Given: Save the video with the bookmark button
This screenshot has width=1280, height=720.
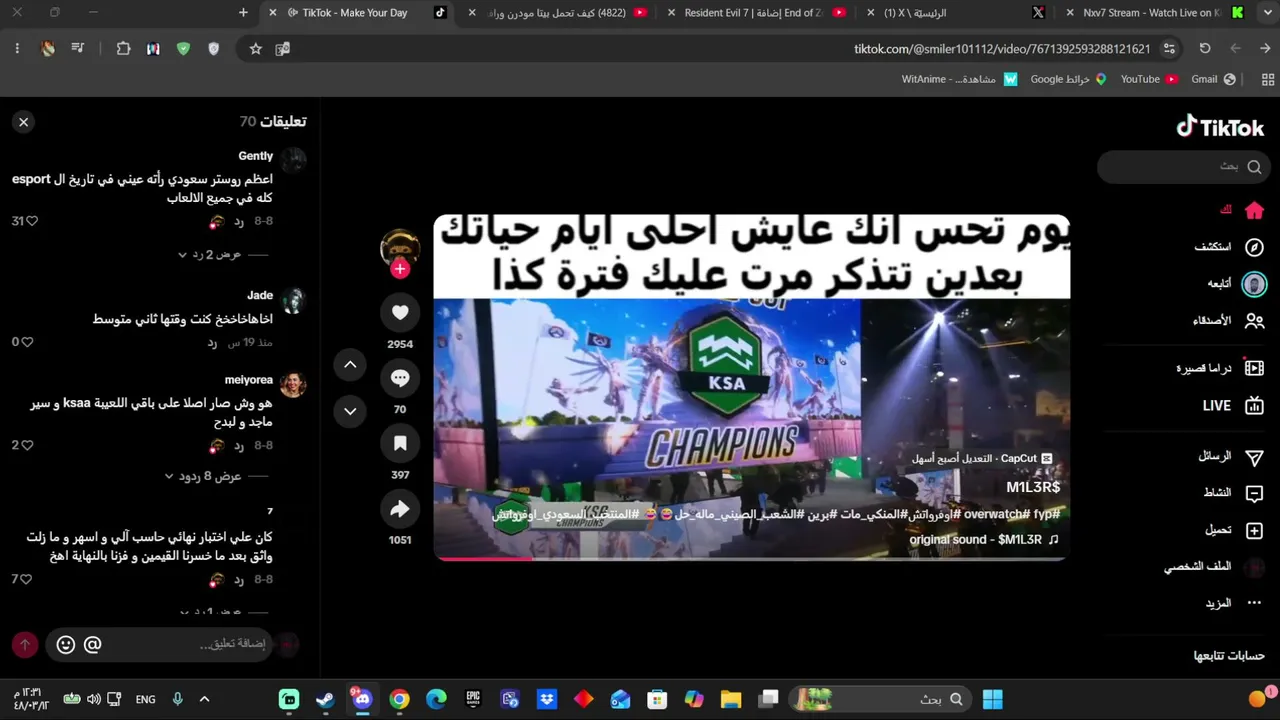Looking at the screenshot, I should click(x=400, y=443).
